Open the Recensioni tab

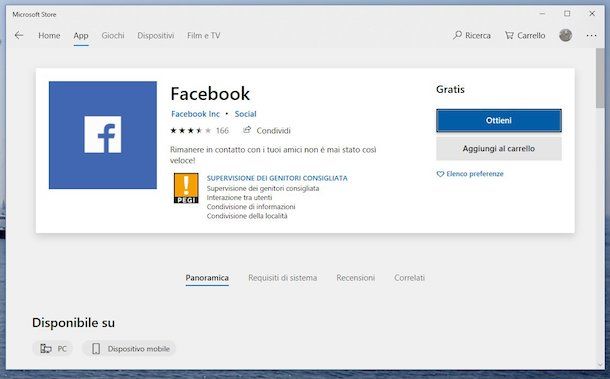point(356,278)
